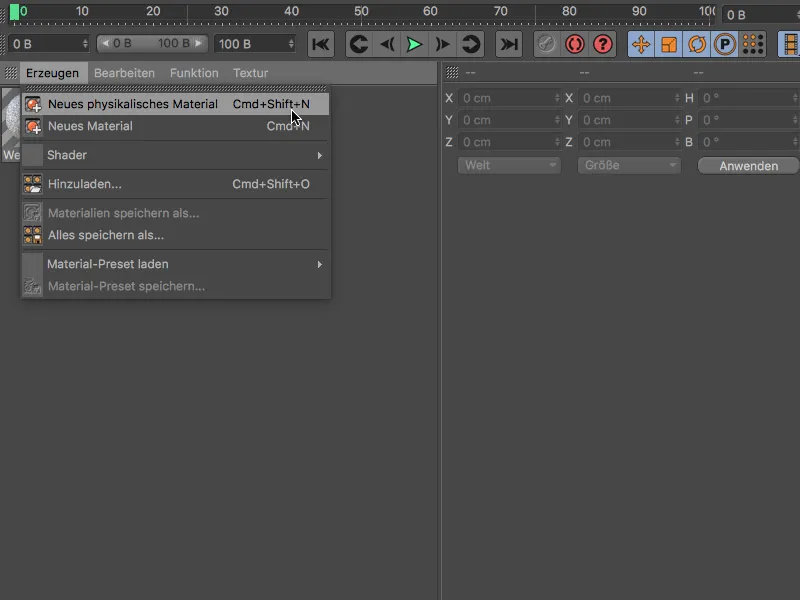Open the Größe dropdown
This screenshot has height=600, width=800.
628,165
